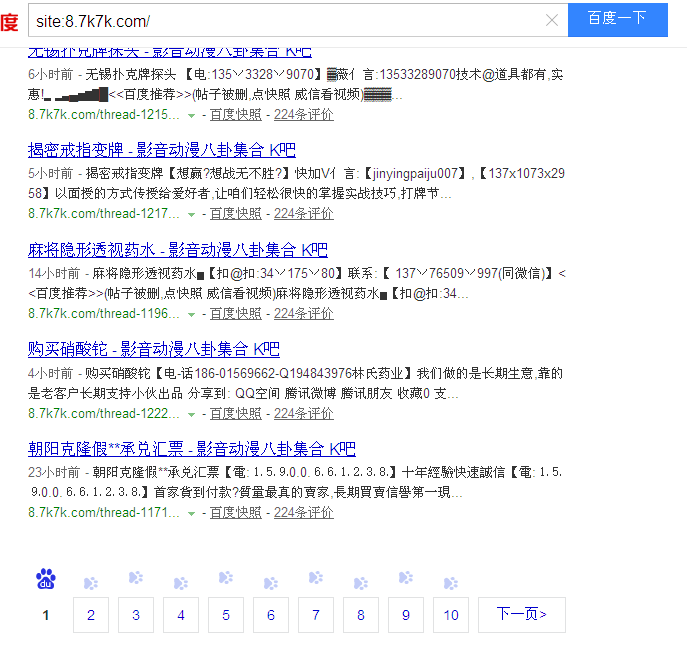
Task: Open 224条评价 for the thread-1222 result
Action: pyautogui.click(x=304, y=414)
